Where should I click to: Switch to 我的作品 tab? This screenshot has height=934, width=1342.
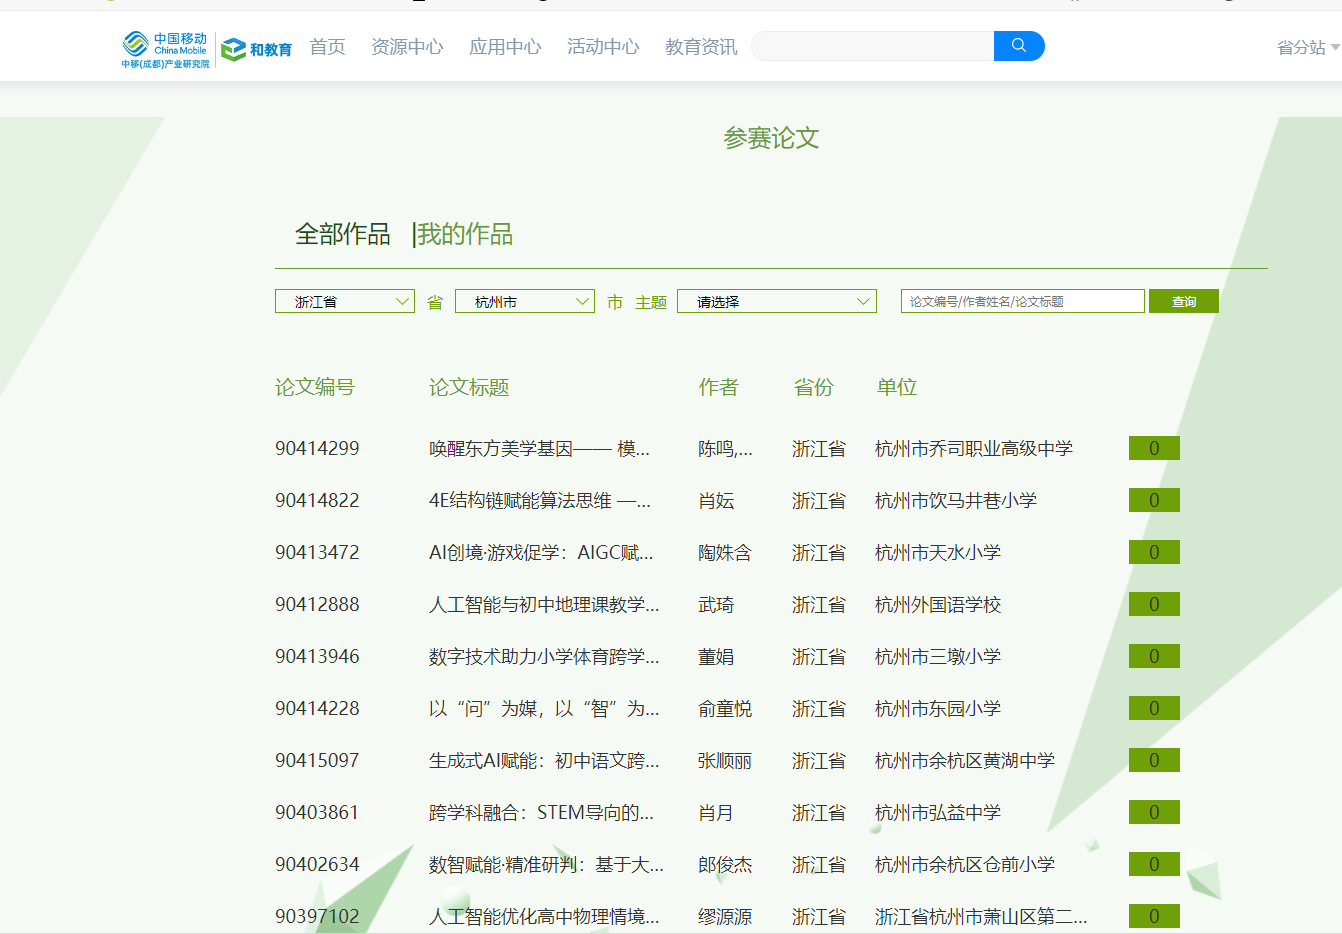[464, 234]
